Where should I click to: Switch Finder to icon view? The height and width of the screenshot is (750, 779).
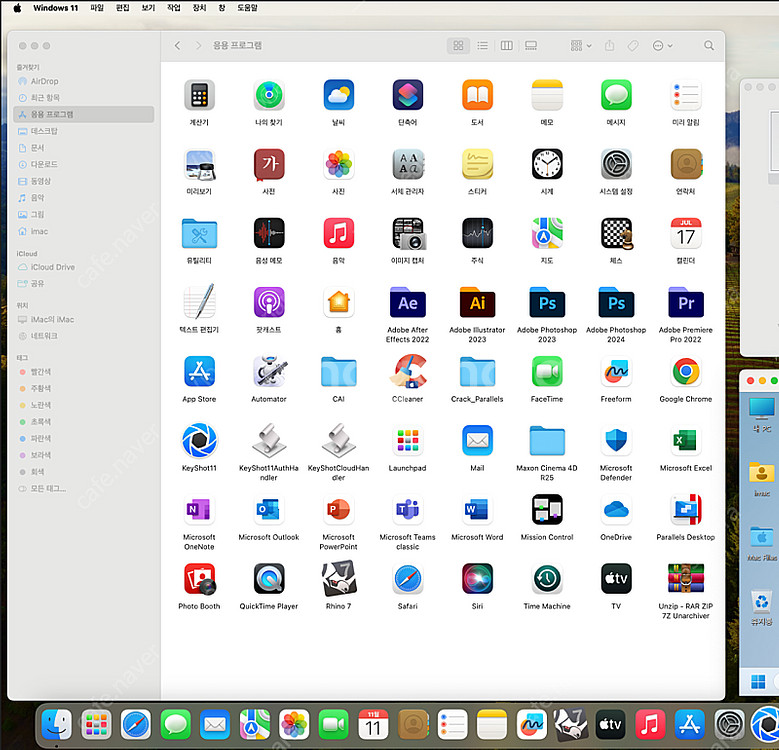tap(458, 46)
